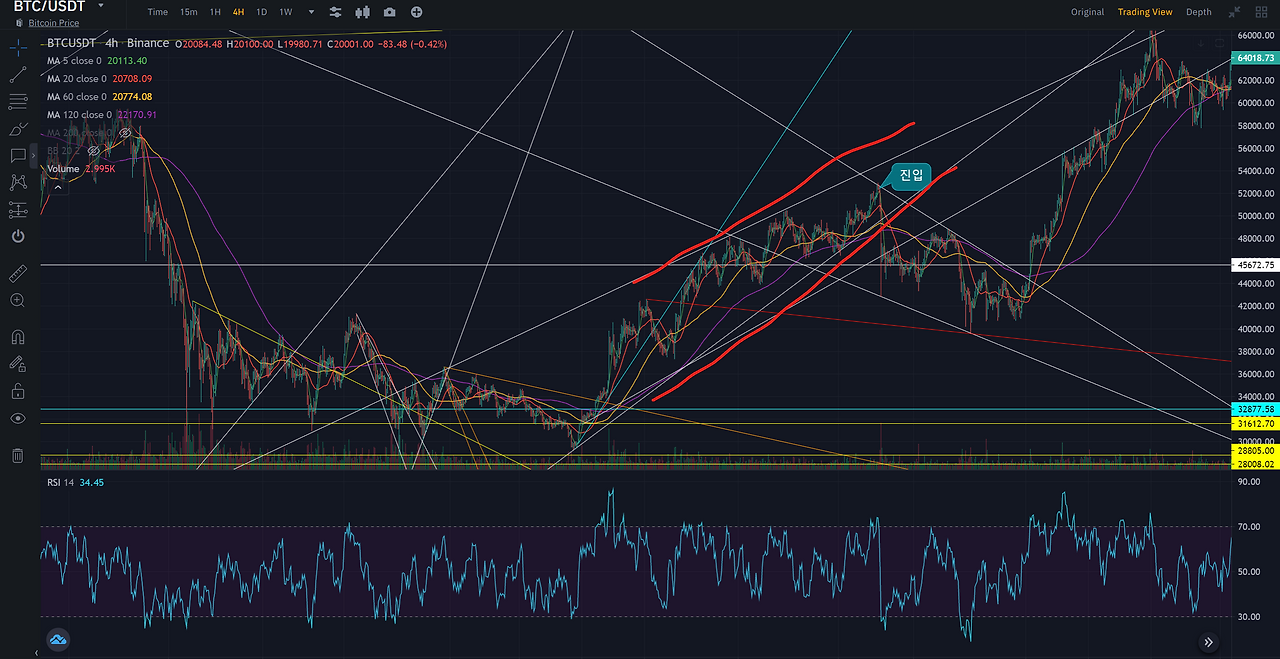Show the hidden MA 200 indicator
The width and height of the screenshot is (1280, 659).
tap(125, 132)
